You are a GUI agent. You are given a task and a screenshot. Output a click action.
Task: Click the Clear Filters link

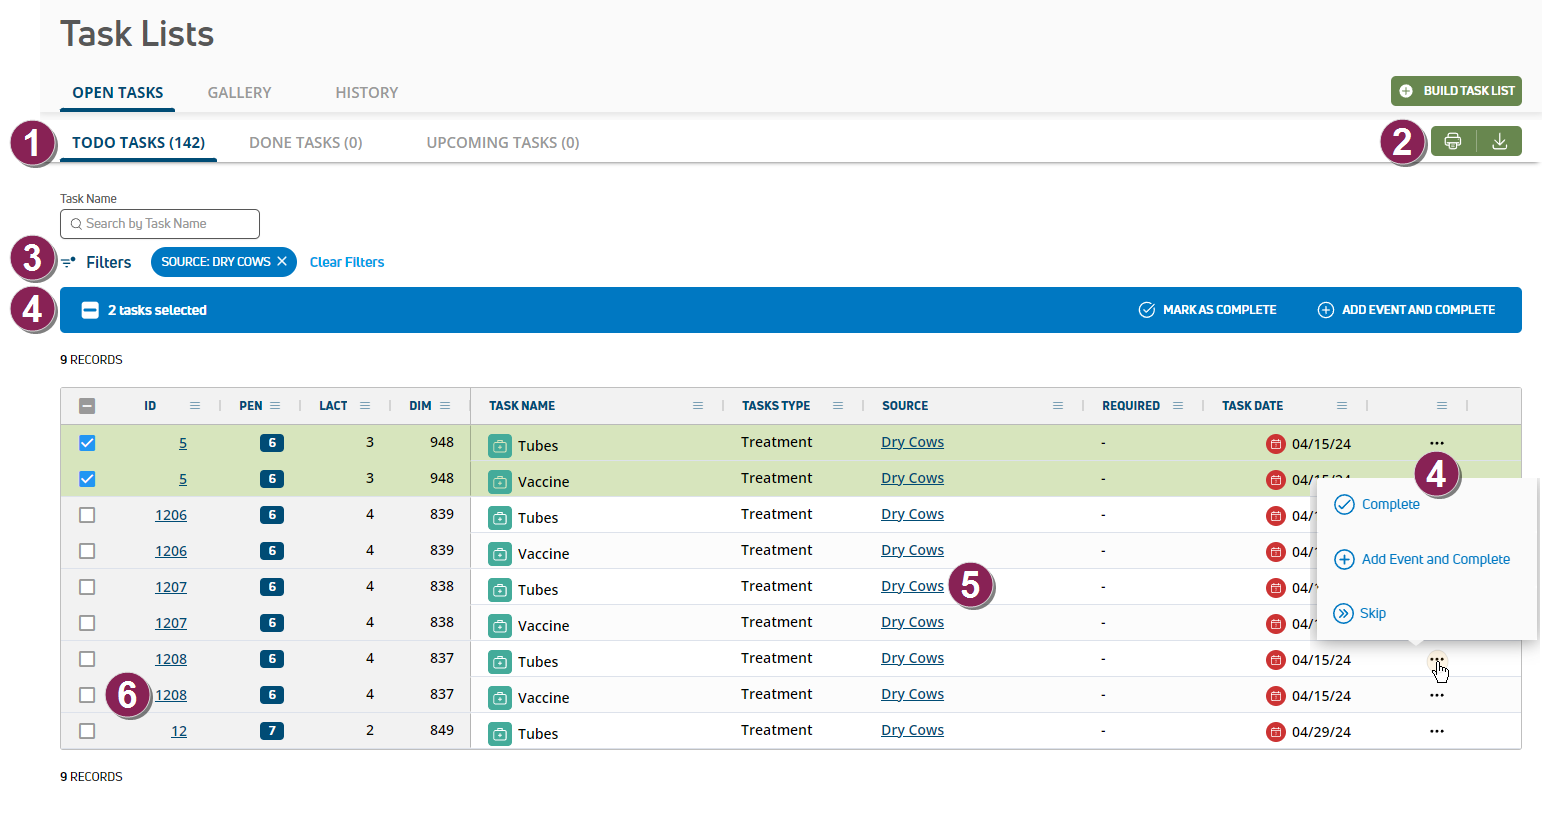[x=347, y=262]
